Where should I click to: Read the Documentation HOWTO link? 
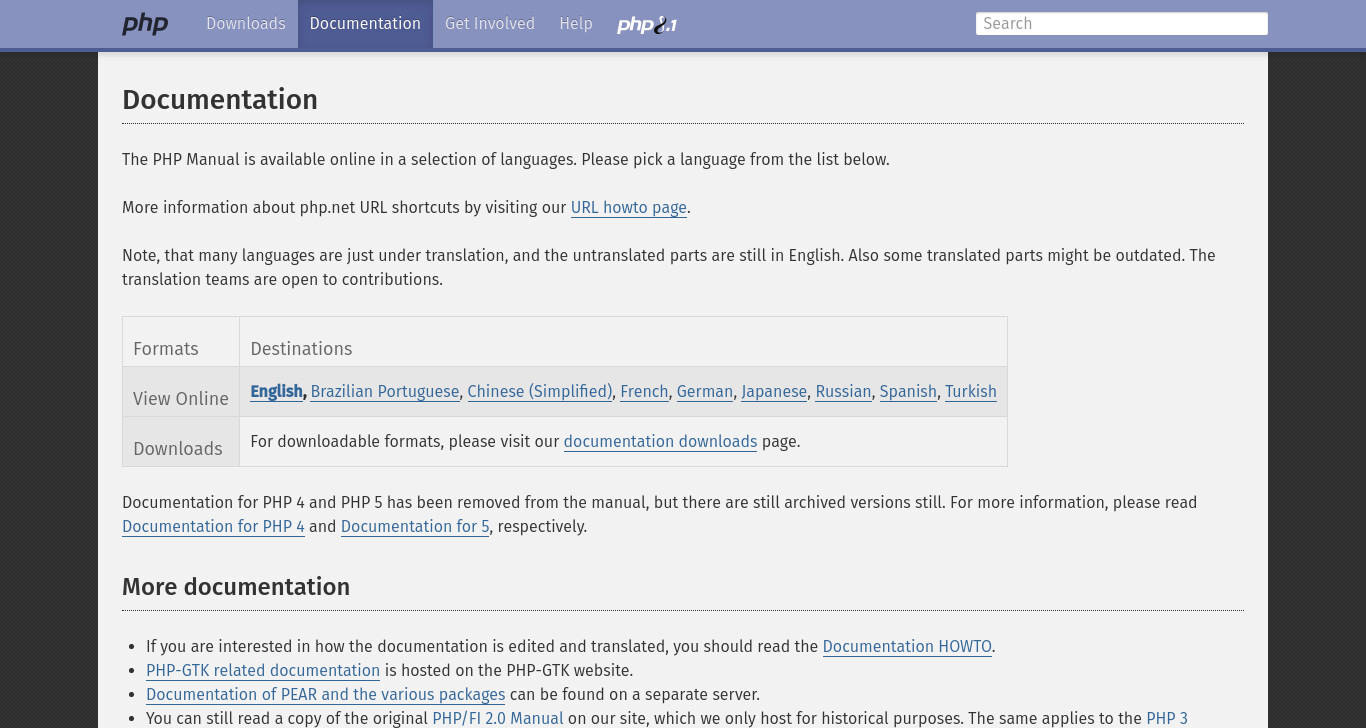click(x=907, y=647)
